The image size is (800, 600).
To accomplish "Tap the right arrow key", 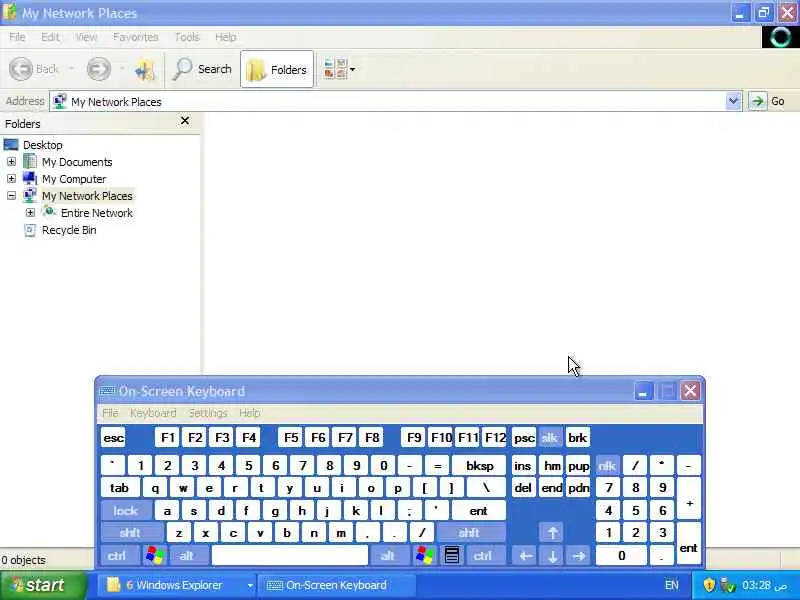I will [579, 556].
